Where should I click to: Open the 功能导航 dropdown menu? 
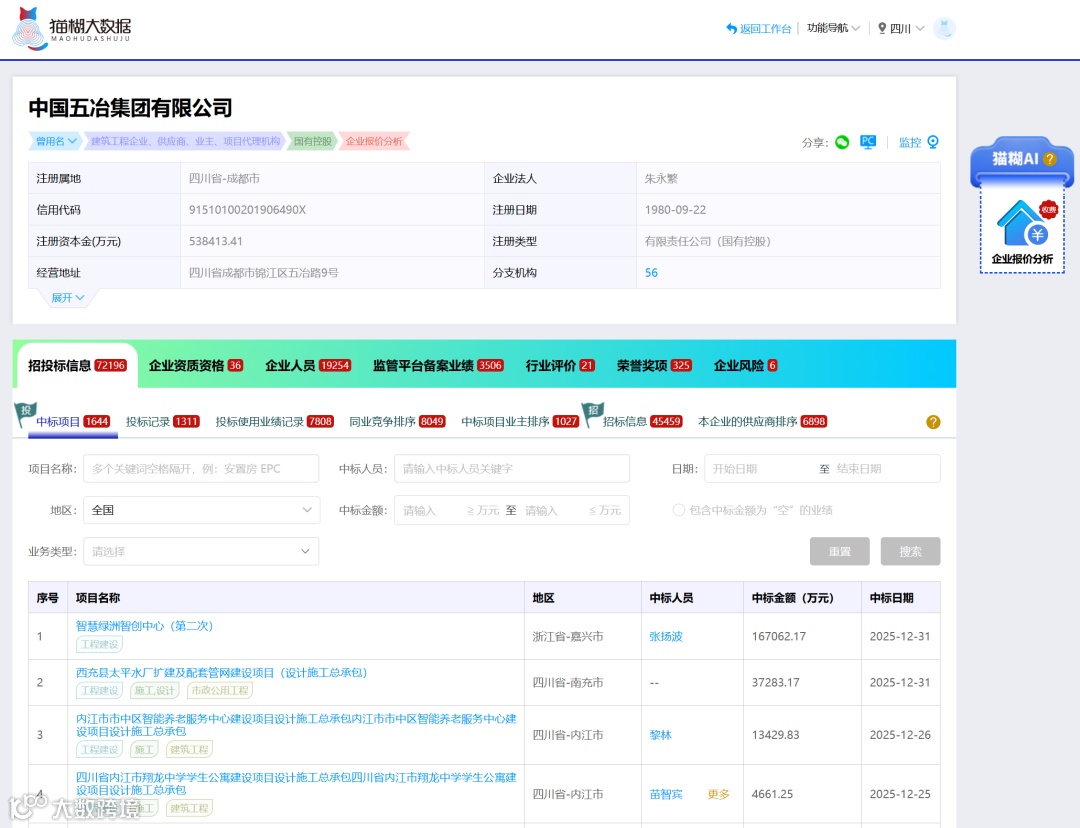click(833, 28)
